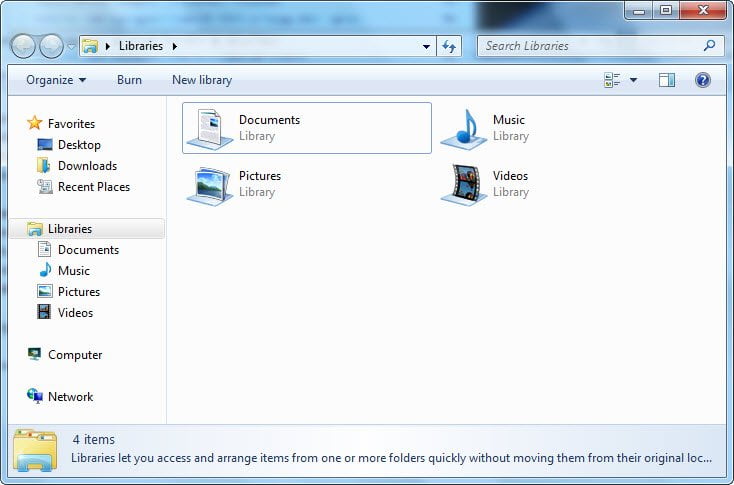
Task: Create a New library
Action: tap(202, 80)
